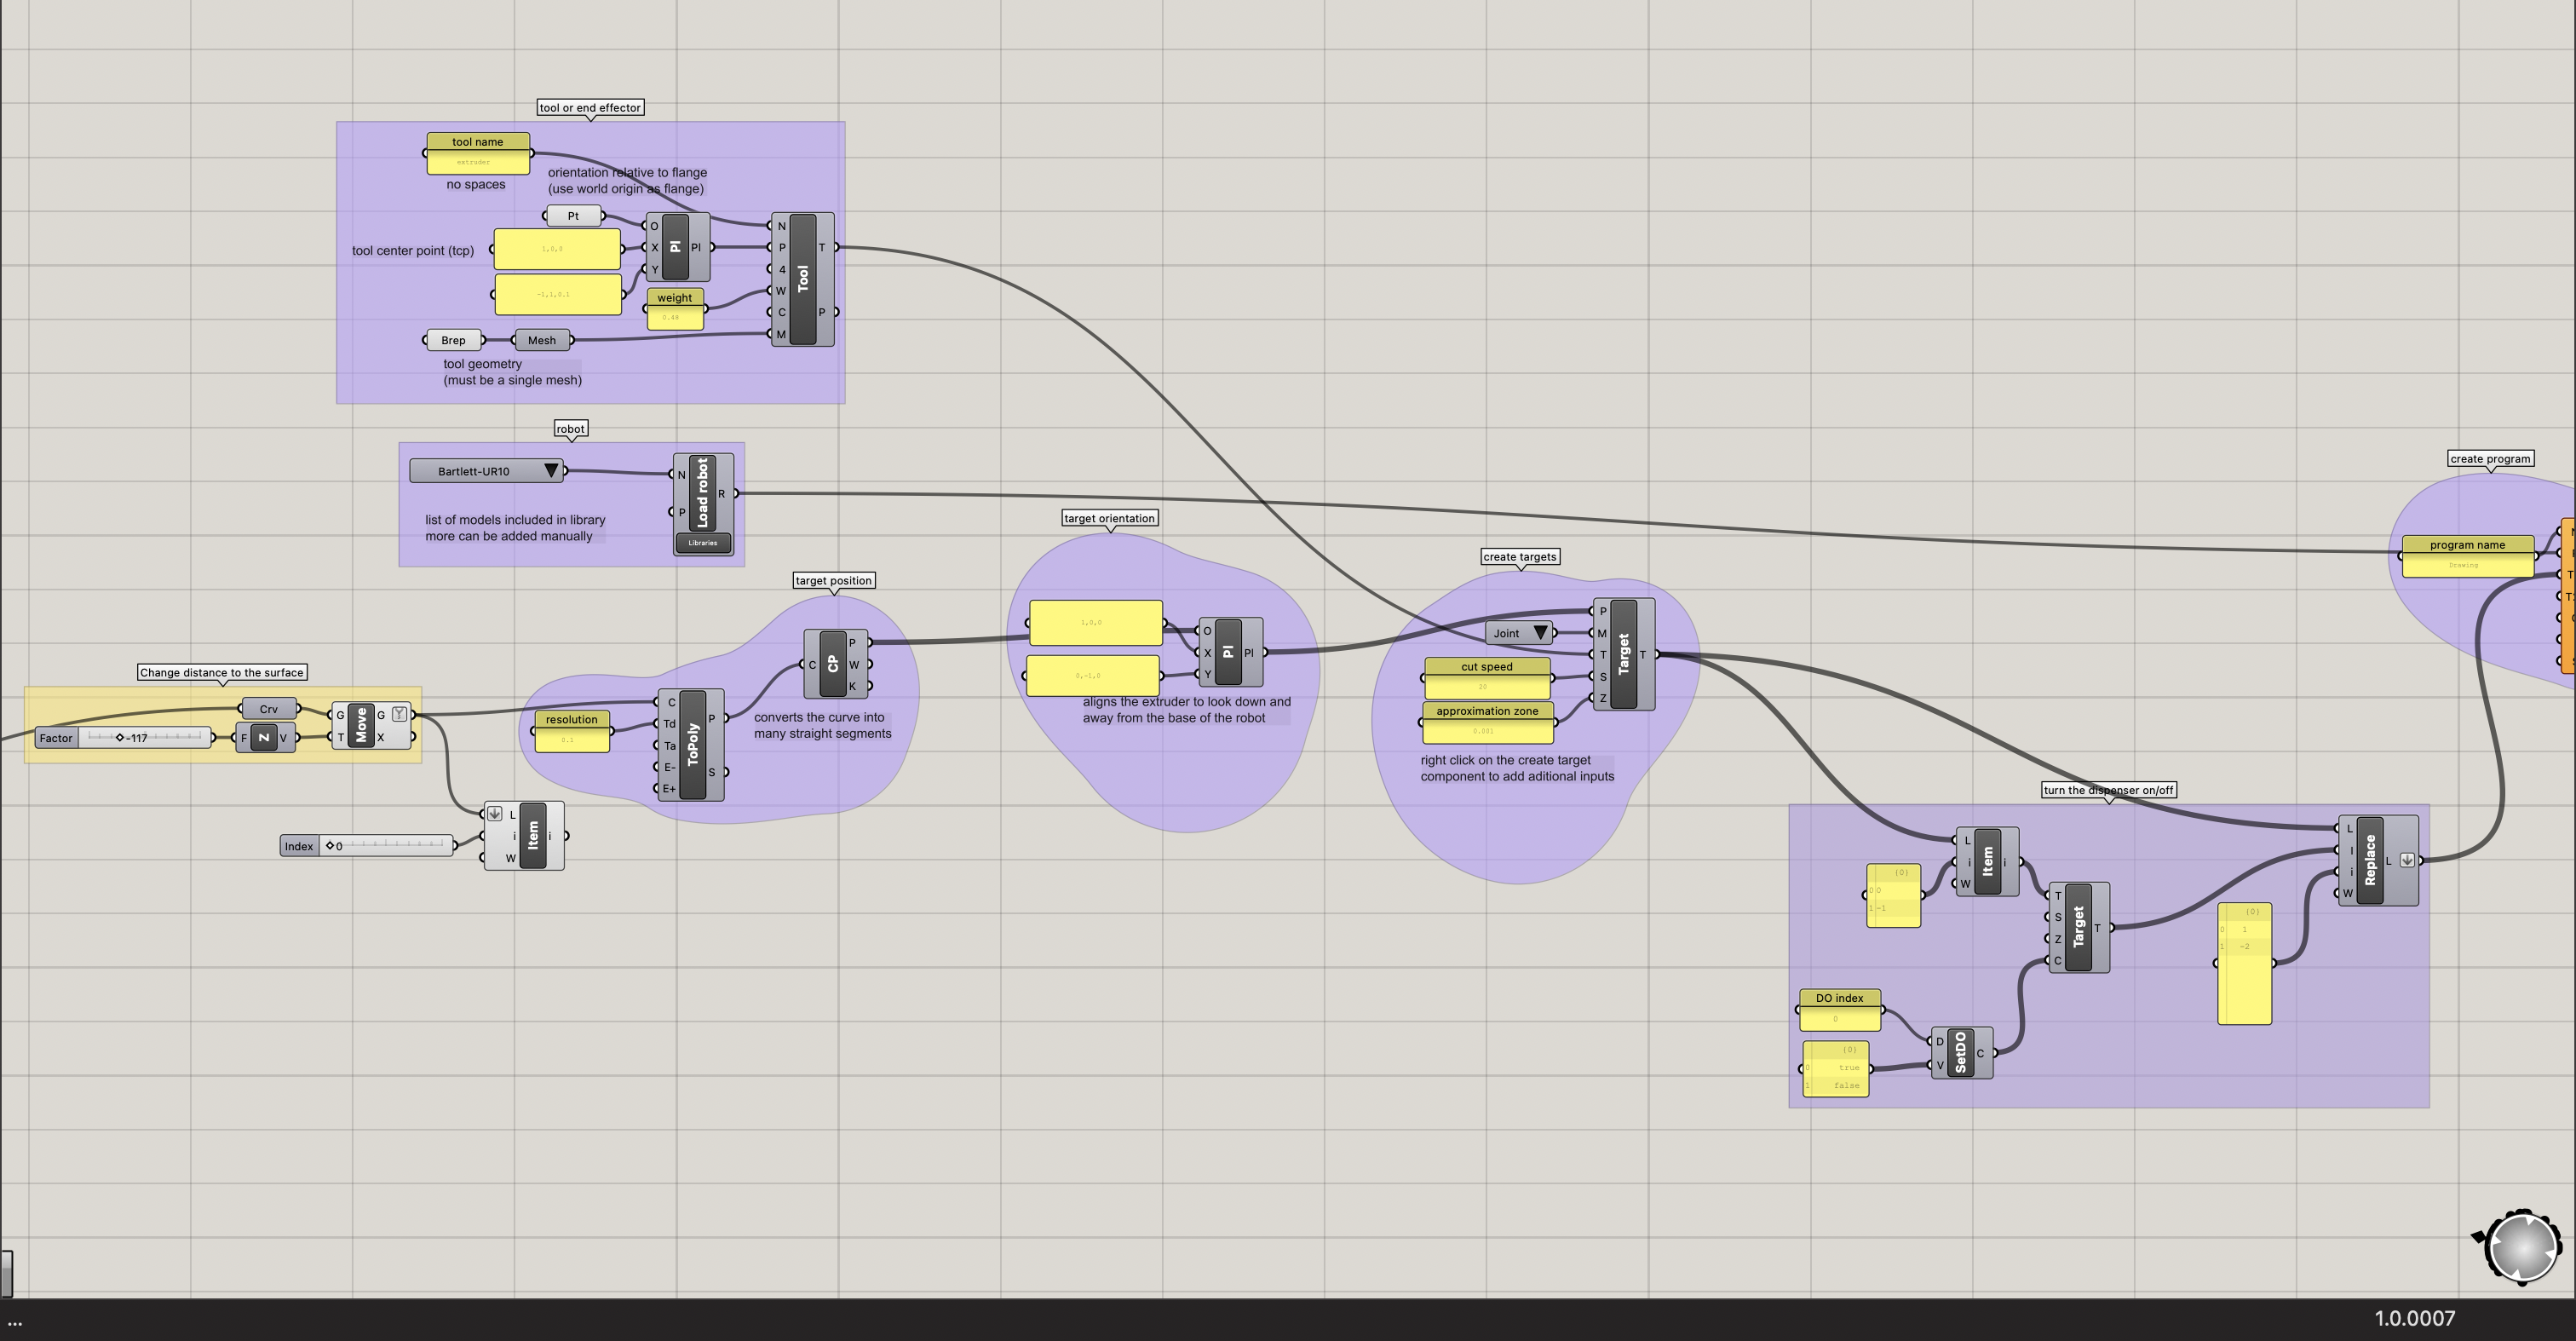Viewport: 2576px width, 1341px height.
Task: Click the Y toggle beside the Move output
Action: (x=400, y=713)
